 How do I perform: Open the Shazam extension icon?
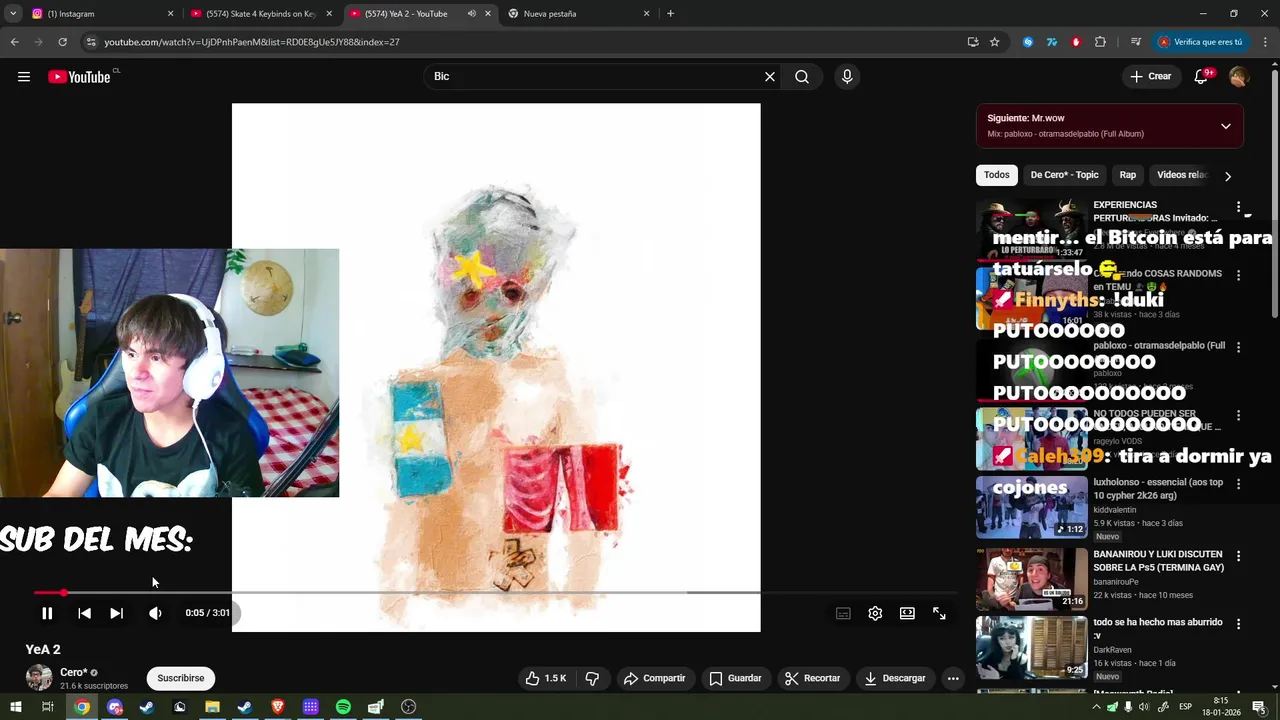point(1028,42)
